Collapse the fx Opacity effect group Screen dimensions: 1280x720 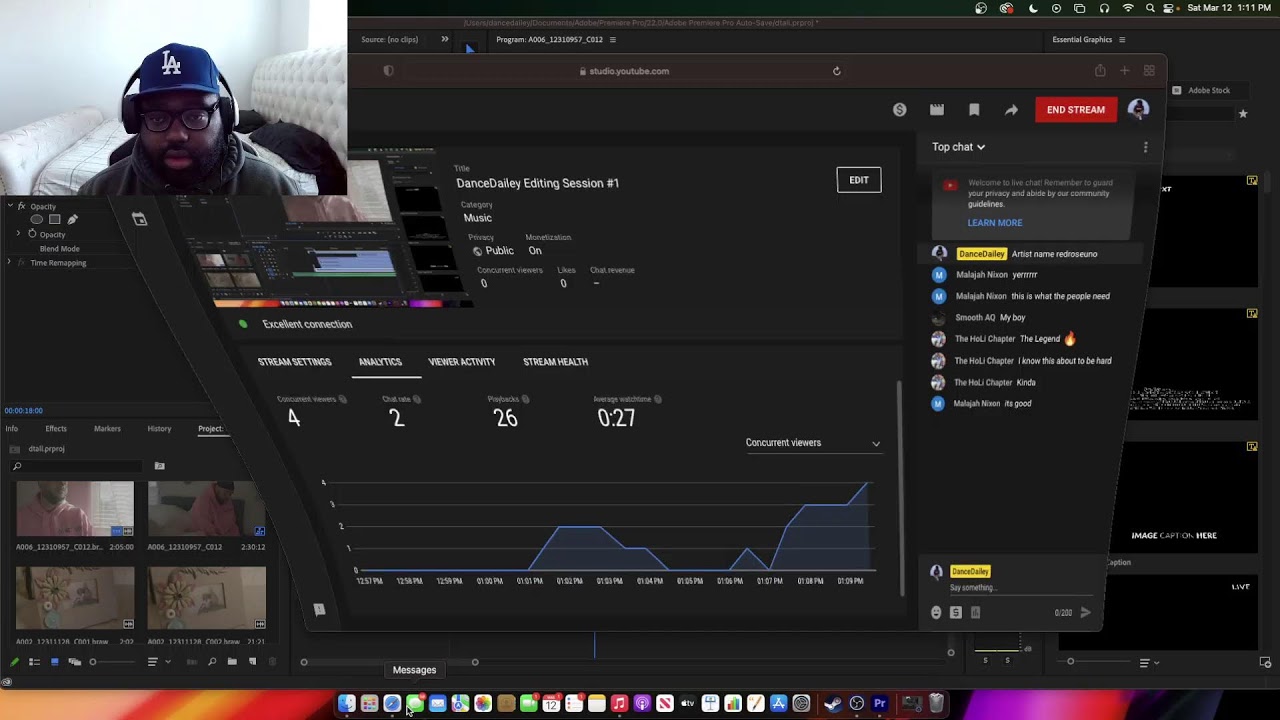click(x=9, y=207)
